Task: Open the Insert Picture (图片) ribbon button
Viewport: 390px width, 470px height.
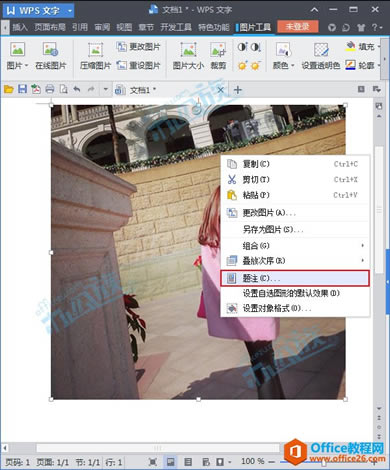Action: 17,56
